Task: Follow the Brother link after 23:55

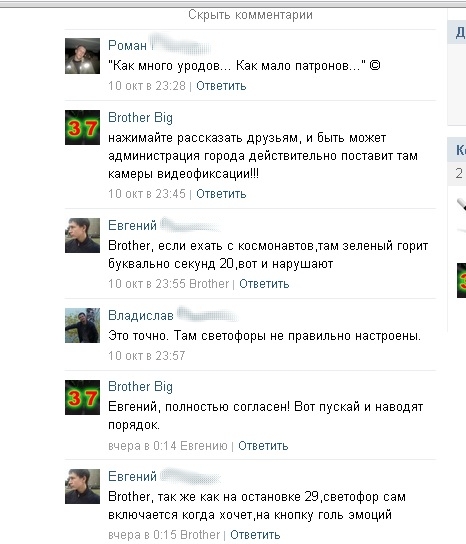Action: click(209, 284)
